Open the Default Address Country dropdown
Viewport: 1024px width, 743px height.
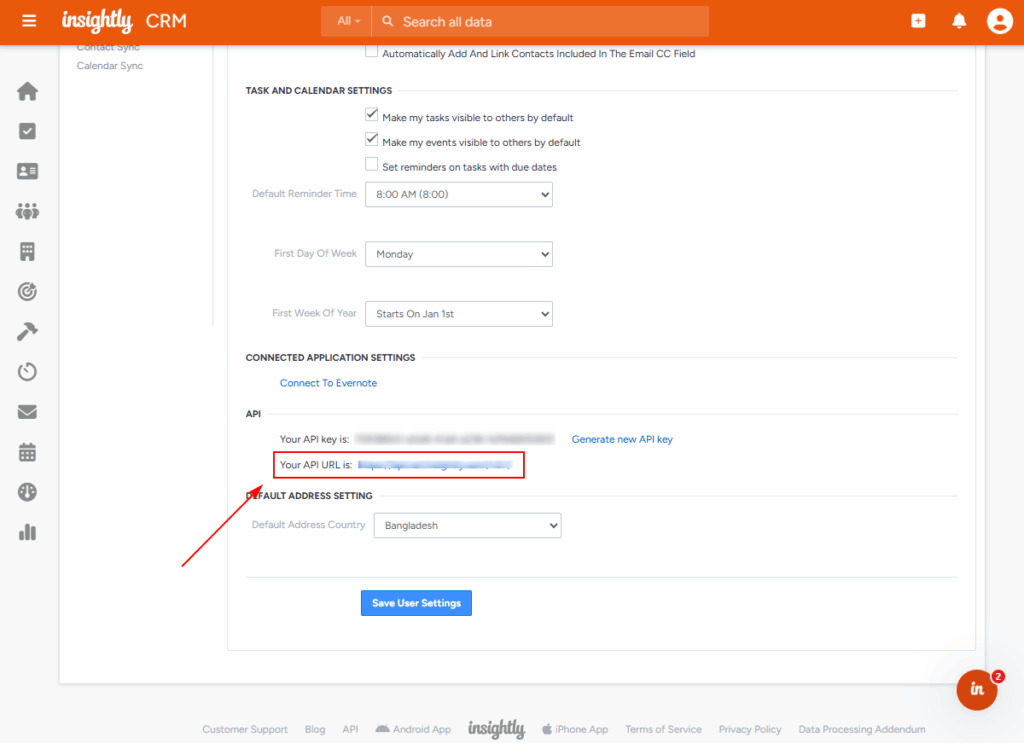[466, 525]
